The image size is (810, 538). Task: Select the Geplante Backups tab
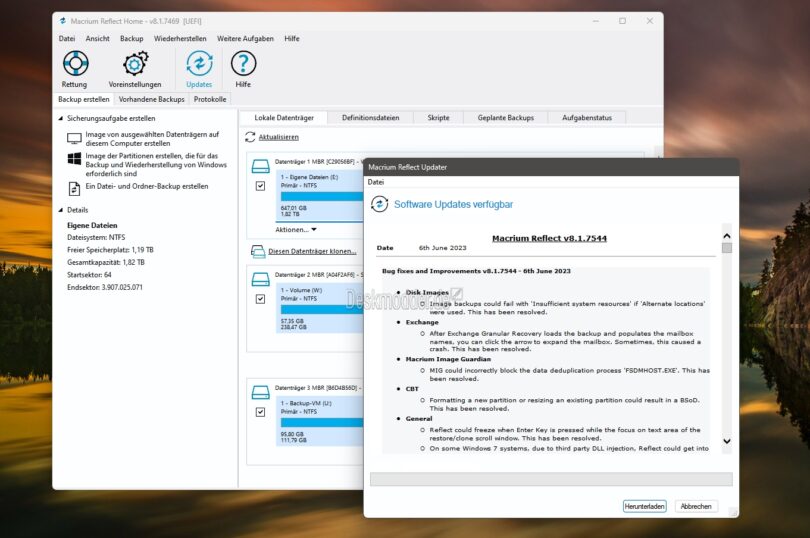(506, 118)
